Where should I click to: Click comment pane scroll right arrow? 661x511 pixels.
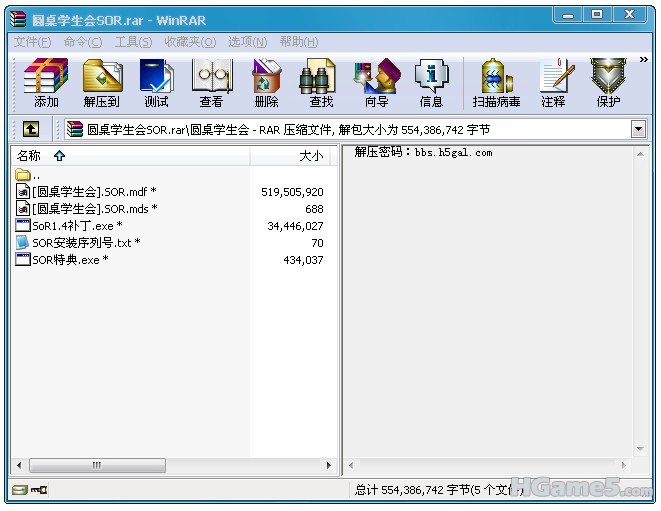pos(623,465)
